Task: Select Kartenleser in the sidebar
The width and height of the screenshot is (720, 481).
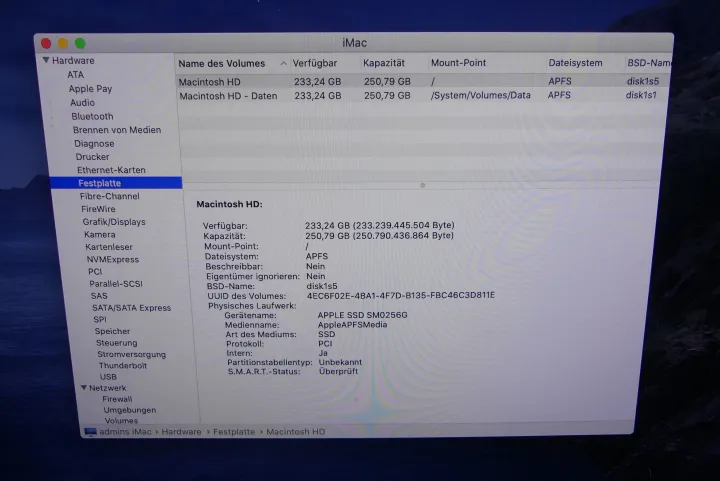Action: coord(109,247)
